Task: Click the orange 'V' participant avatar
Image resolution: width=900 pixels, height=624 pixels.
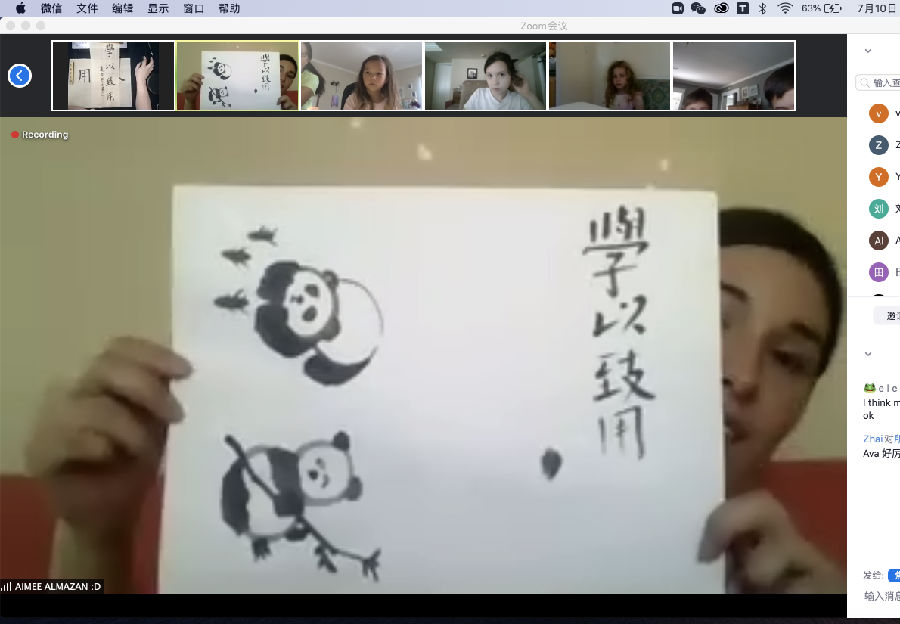Action: [878, 113]
